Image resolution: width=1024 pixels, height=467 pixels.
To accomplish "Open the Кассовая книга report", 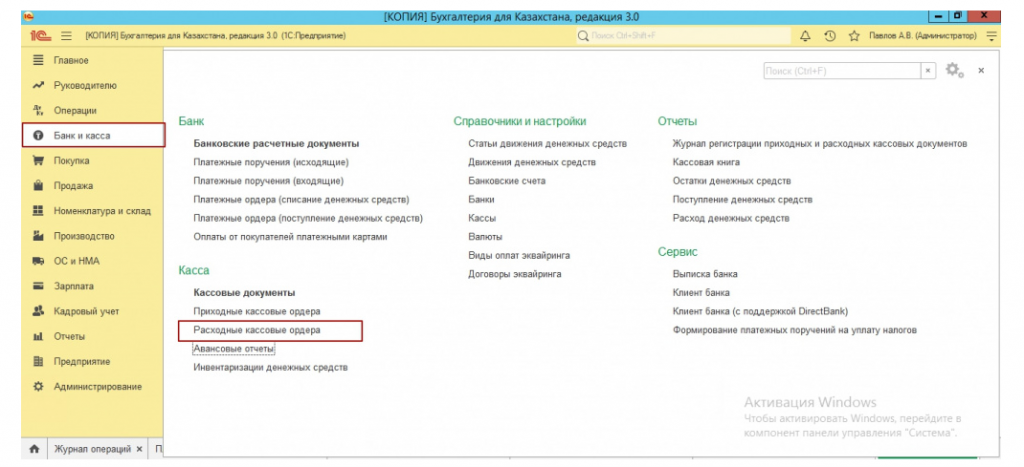I will tap(706, 162).
